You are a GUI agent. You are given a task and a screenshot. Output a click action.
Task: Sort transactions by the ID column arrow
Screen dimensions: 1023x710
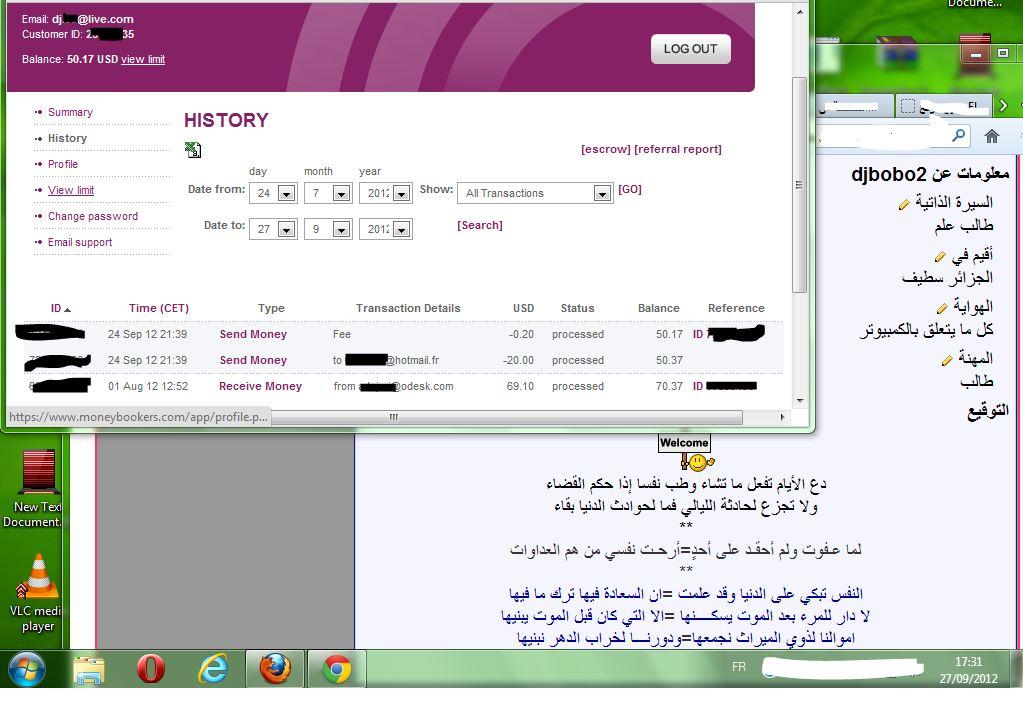(68, 309)
